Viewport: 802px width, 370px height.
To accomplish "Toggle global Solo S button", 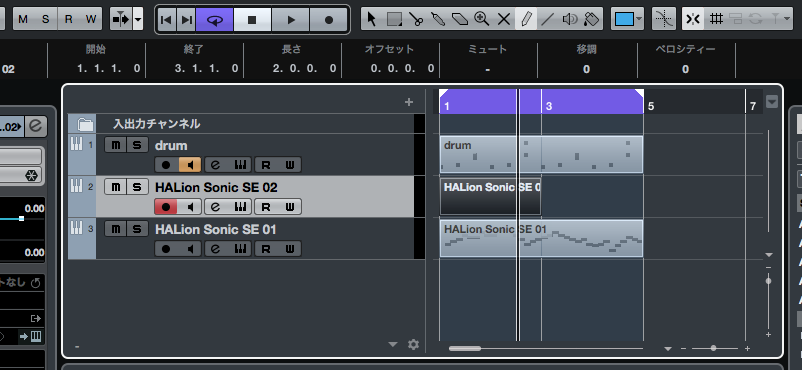I will 46,19.
